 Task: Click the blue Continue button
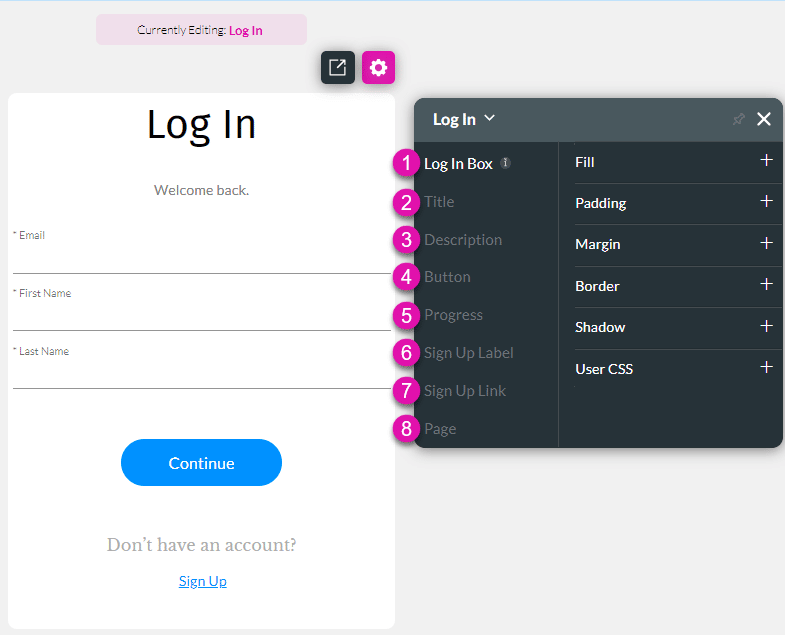(x=201, y=463)
